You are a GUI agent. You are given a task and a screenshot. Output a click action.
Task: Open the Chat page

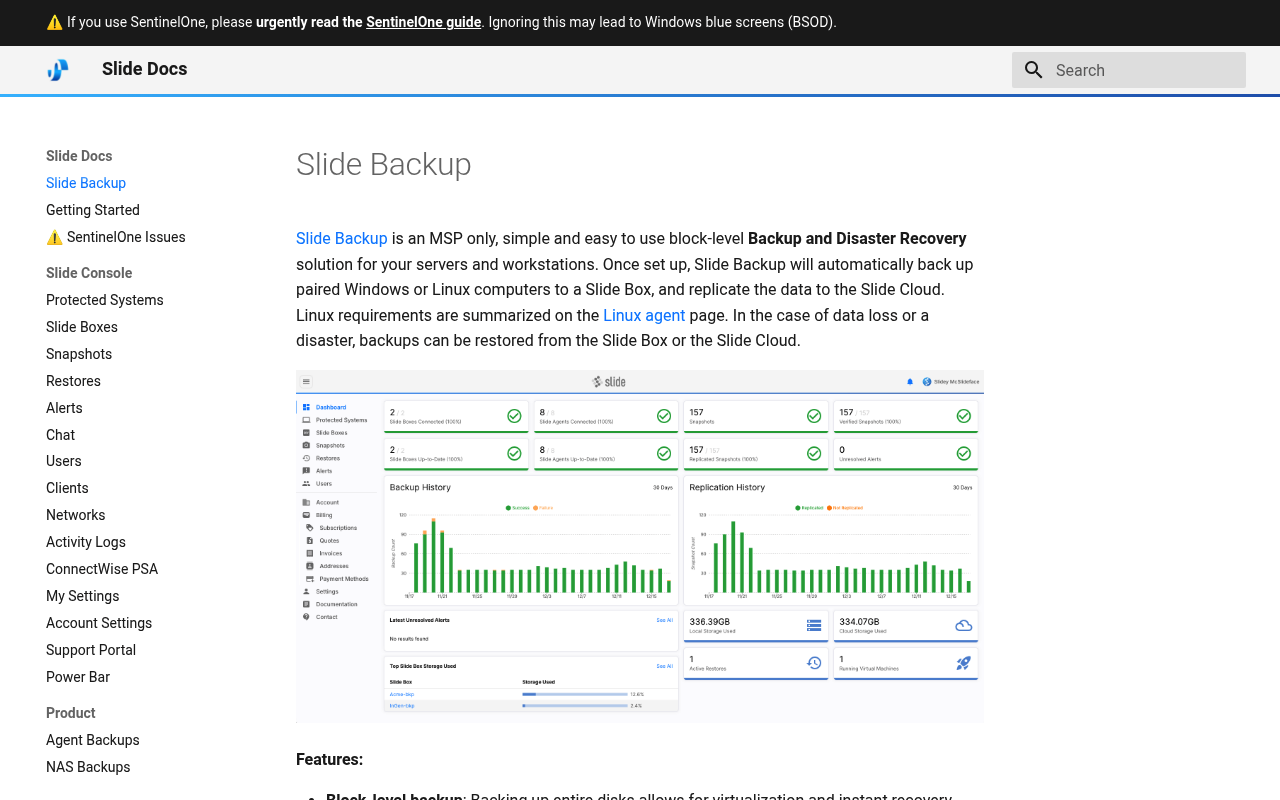point(60,435)
